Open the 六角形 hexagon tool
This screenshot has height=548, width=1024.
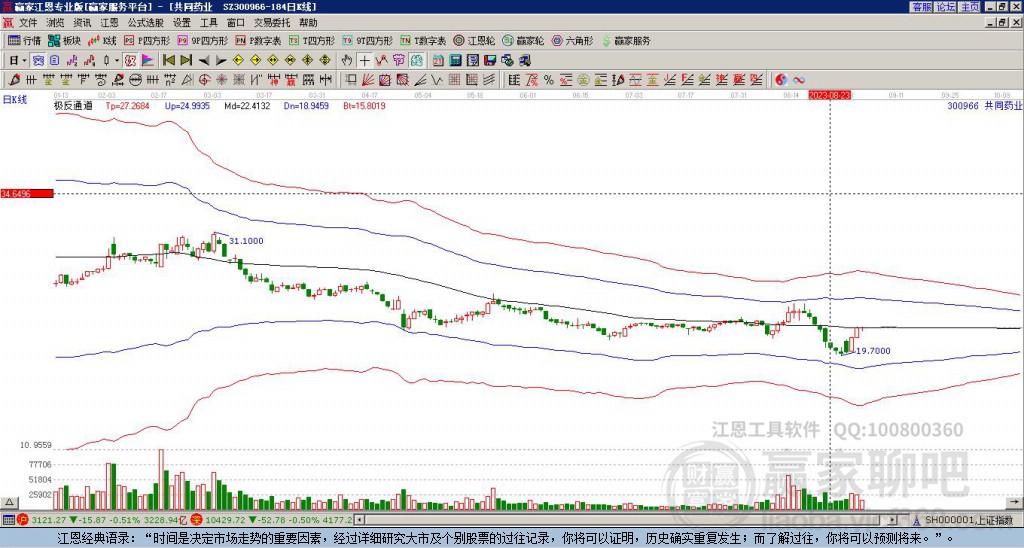(572, 40)
